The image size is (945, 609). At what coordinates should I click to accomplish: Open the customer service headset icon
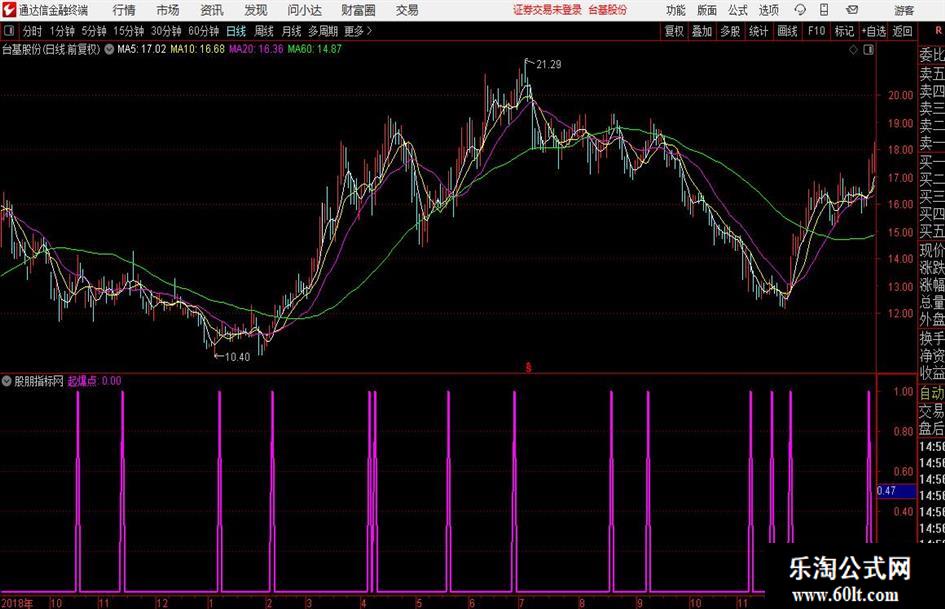800,10
